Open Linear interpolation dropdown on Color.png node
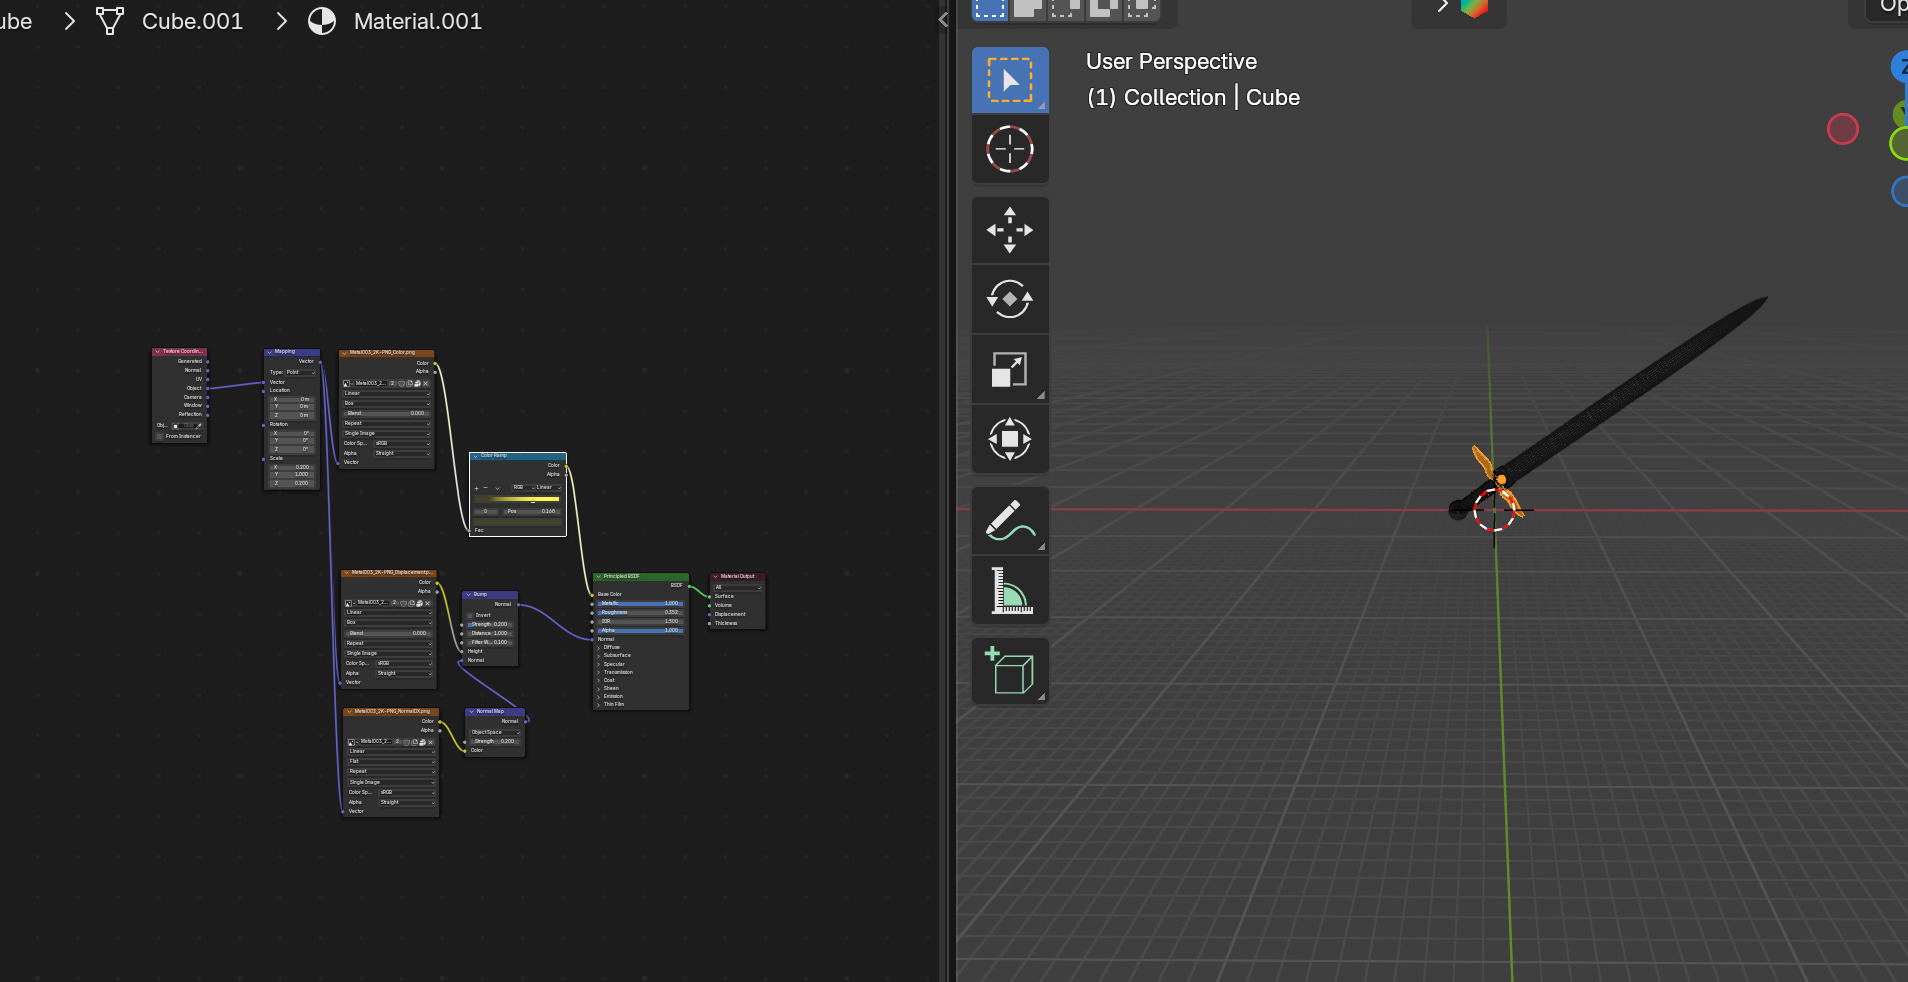 pyautogui.click(x=387, y=393)
